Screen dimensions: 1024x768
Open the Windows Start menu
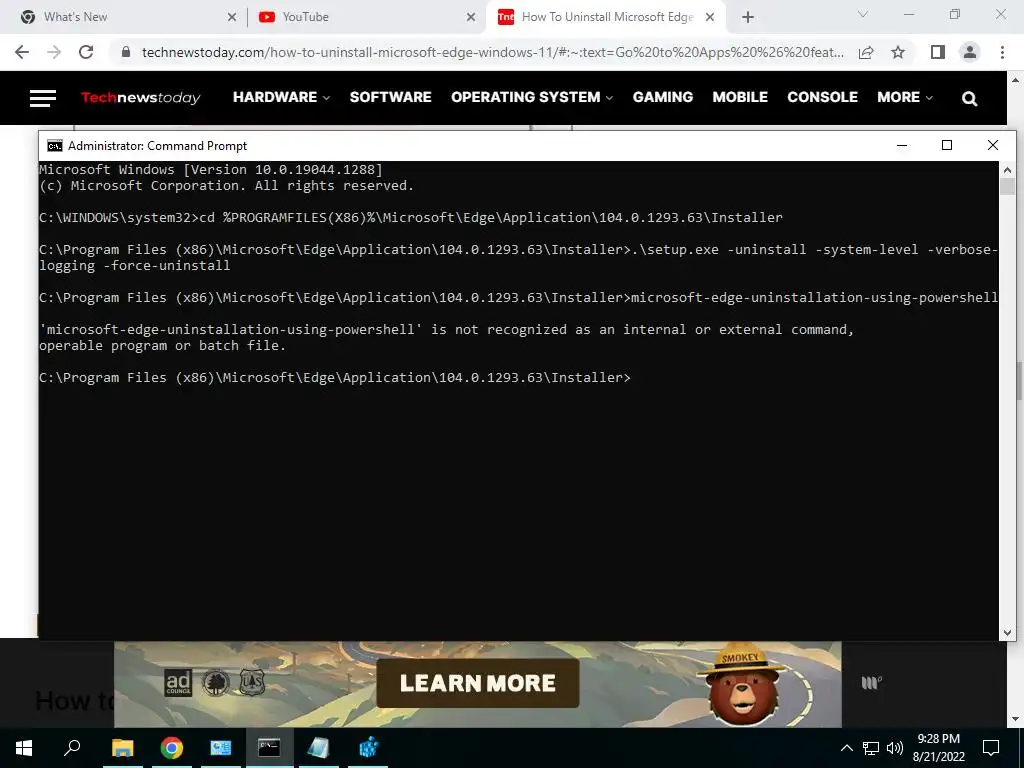tap(24, 748)
